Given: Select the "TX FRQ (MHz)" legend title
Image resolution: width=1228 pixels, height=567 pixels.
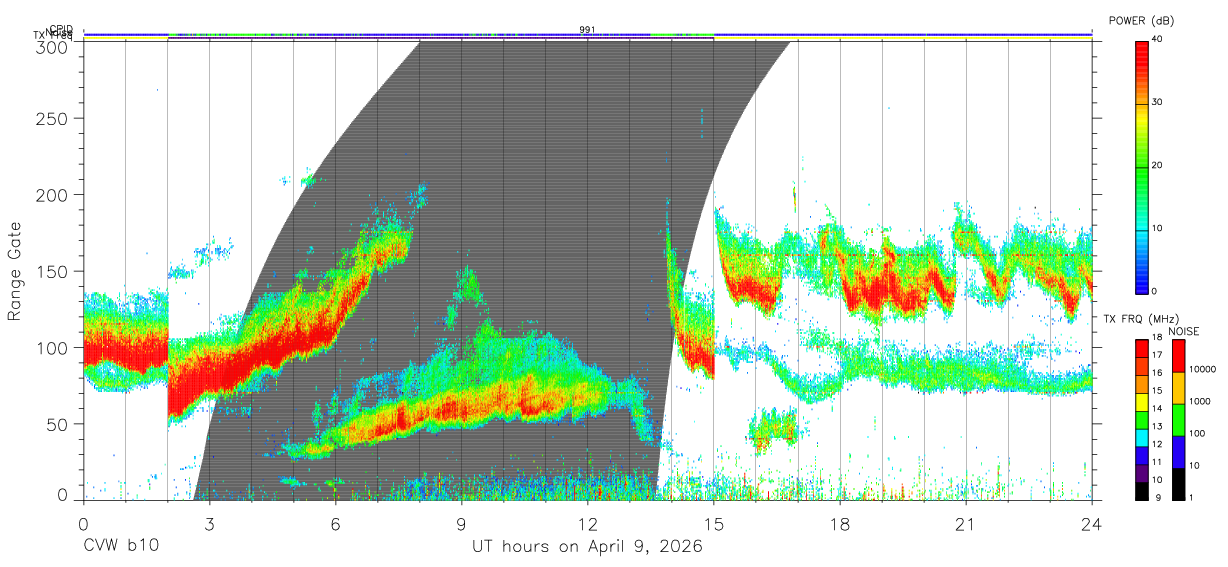Looking at the screenshot, I should pyautogui.click(x=1139, y=319).
